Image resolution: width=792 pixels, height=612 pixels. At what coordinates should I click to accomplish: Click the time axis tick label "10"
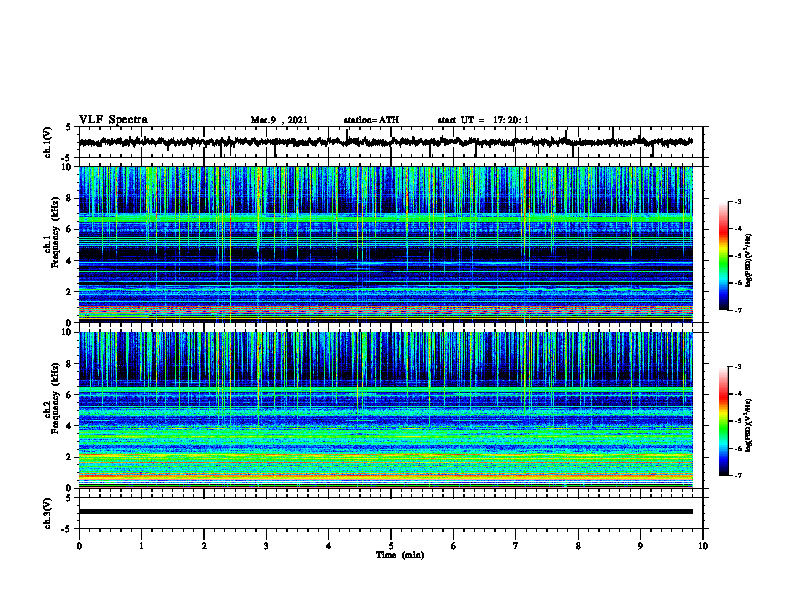(x=703, y=546)
